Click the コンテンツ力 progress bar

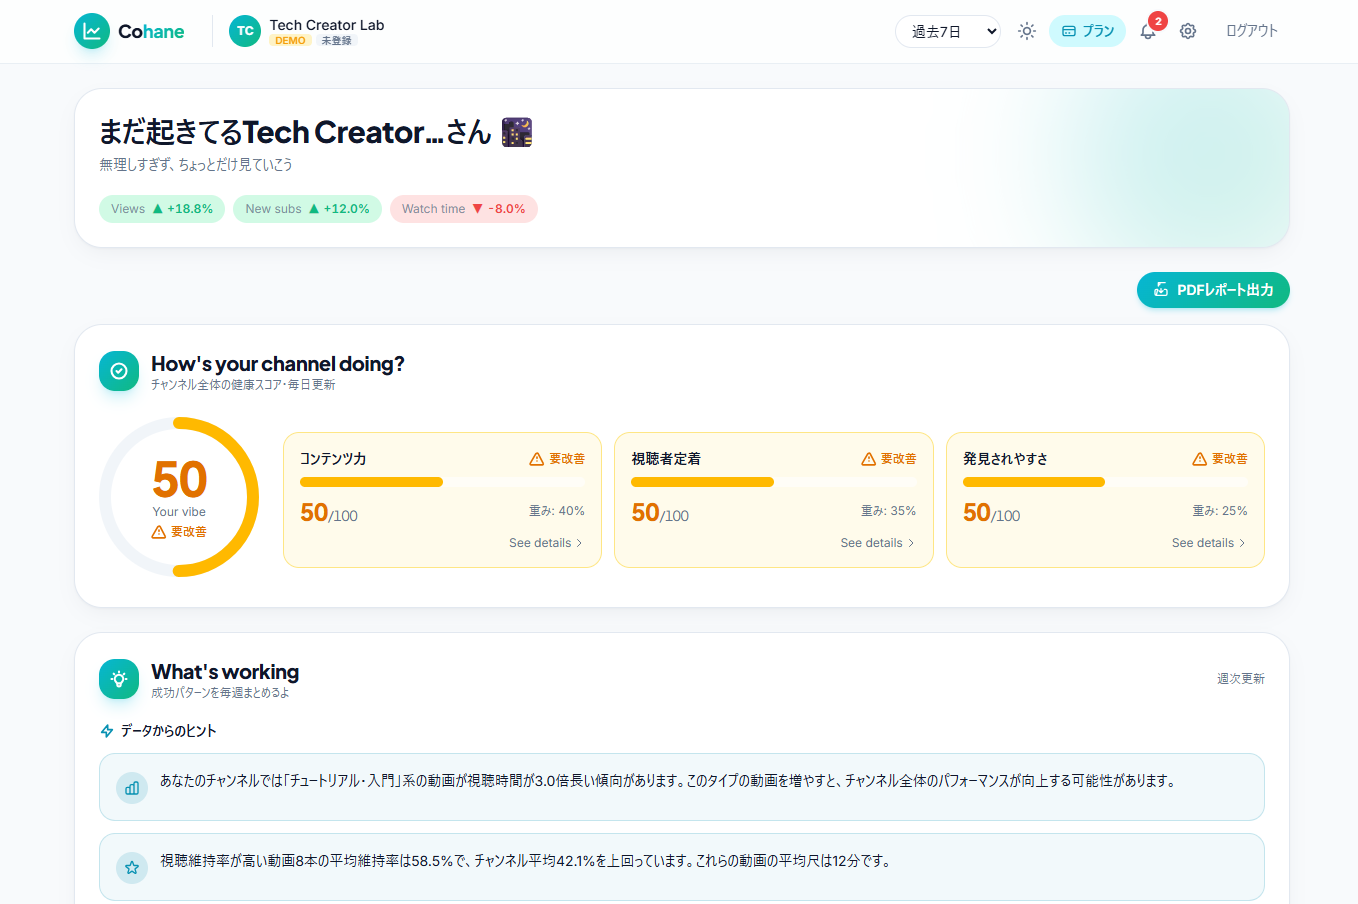click(442, 482)
